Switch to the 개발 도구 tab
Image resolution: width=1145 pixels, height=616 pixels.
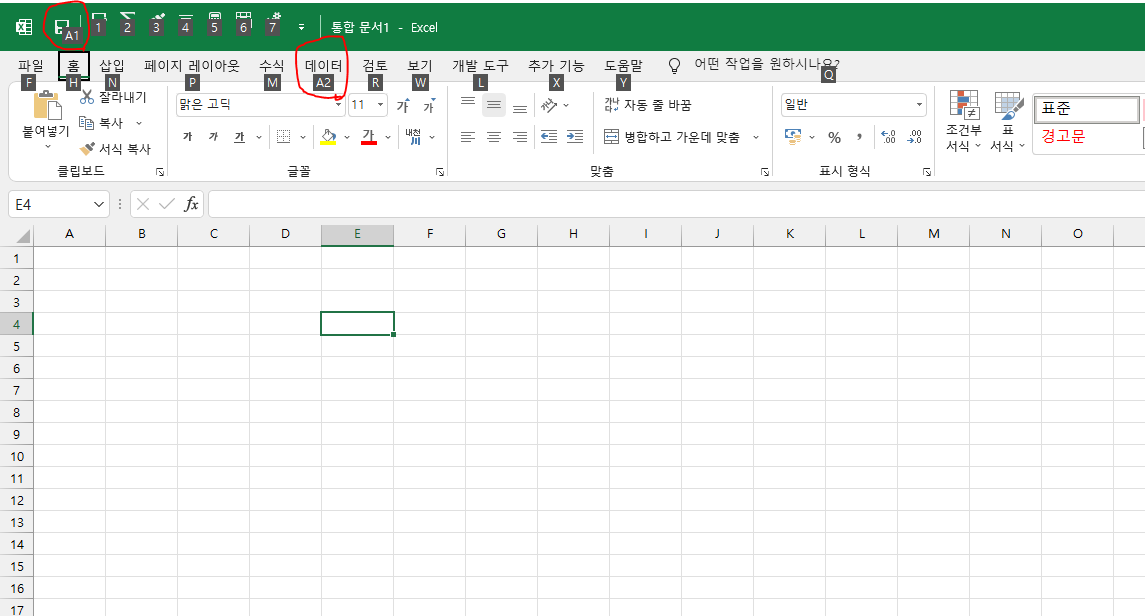[480, 66]
